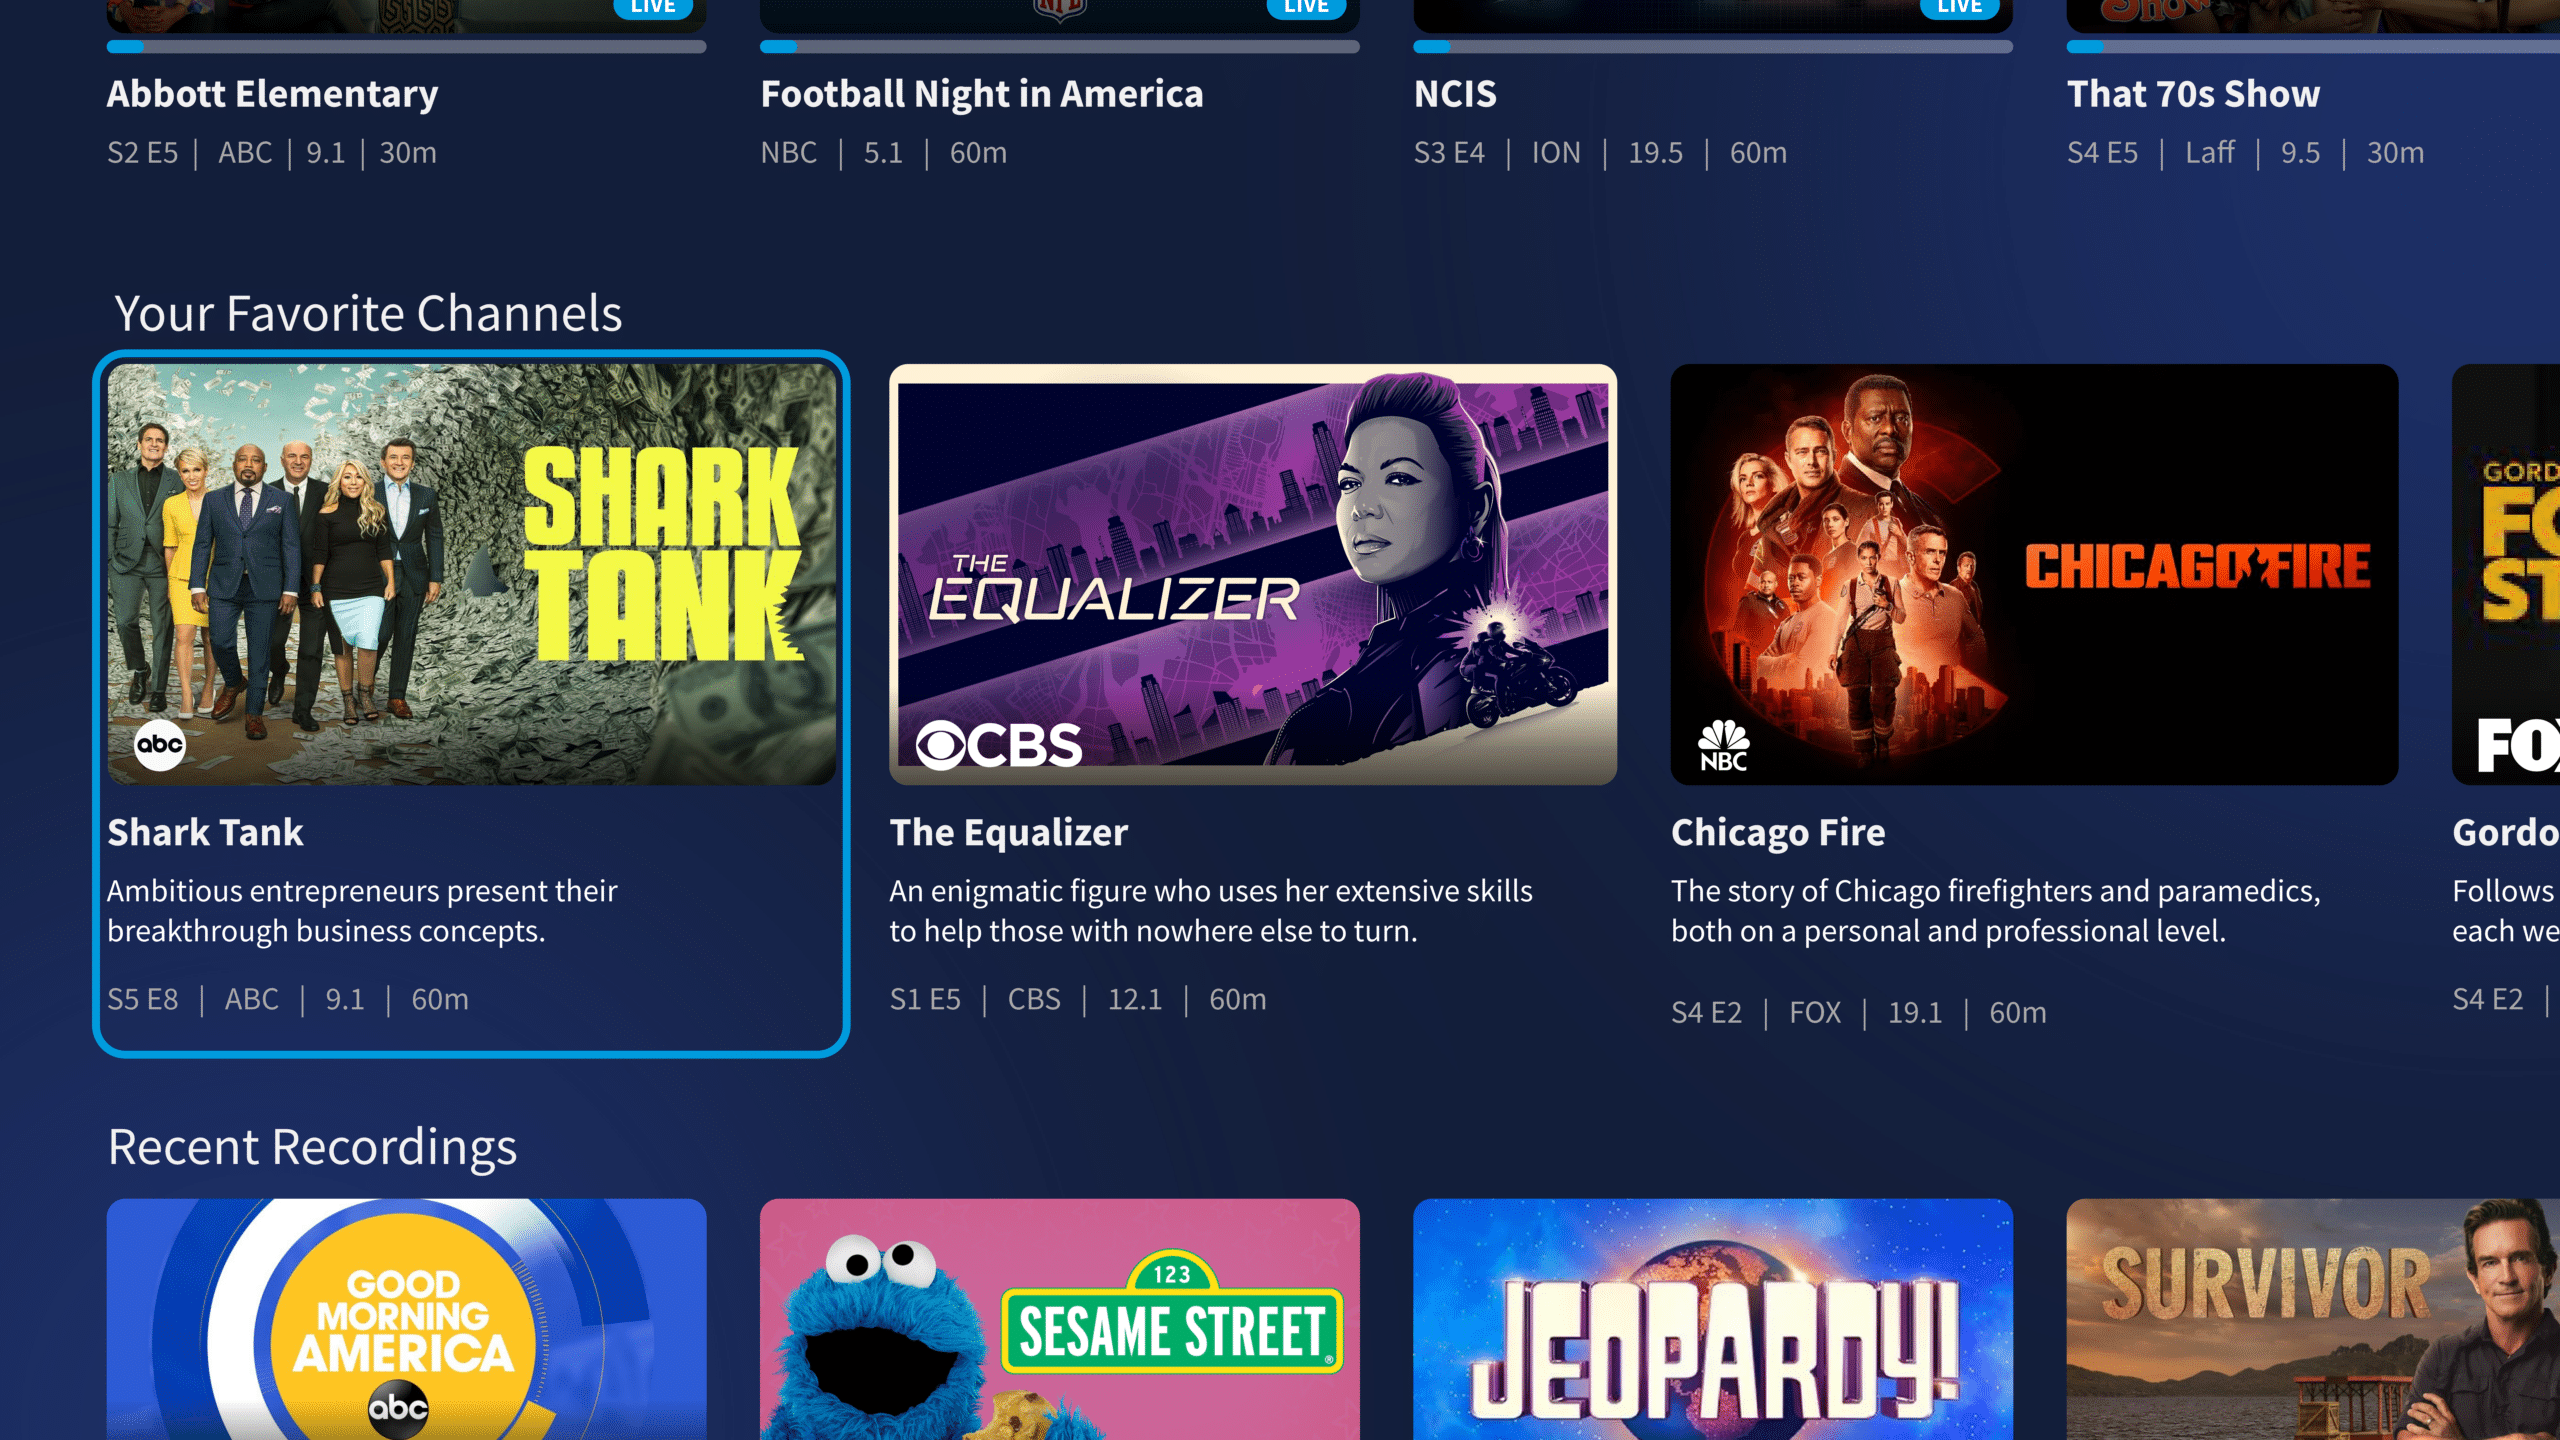Click Abbott Elementary's 'S2 E5' label
The image size is (2560, 1440).
tap(143, 153)
